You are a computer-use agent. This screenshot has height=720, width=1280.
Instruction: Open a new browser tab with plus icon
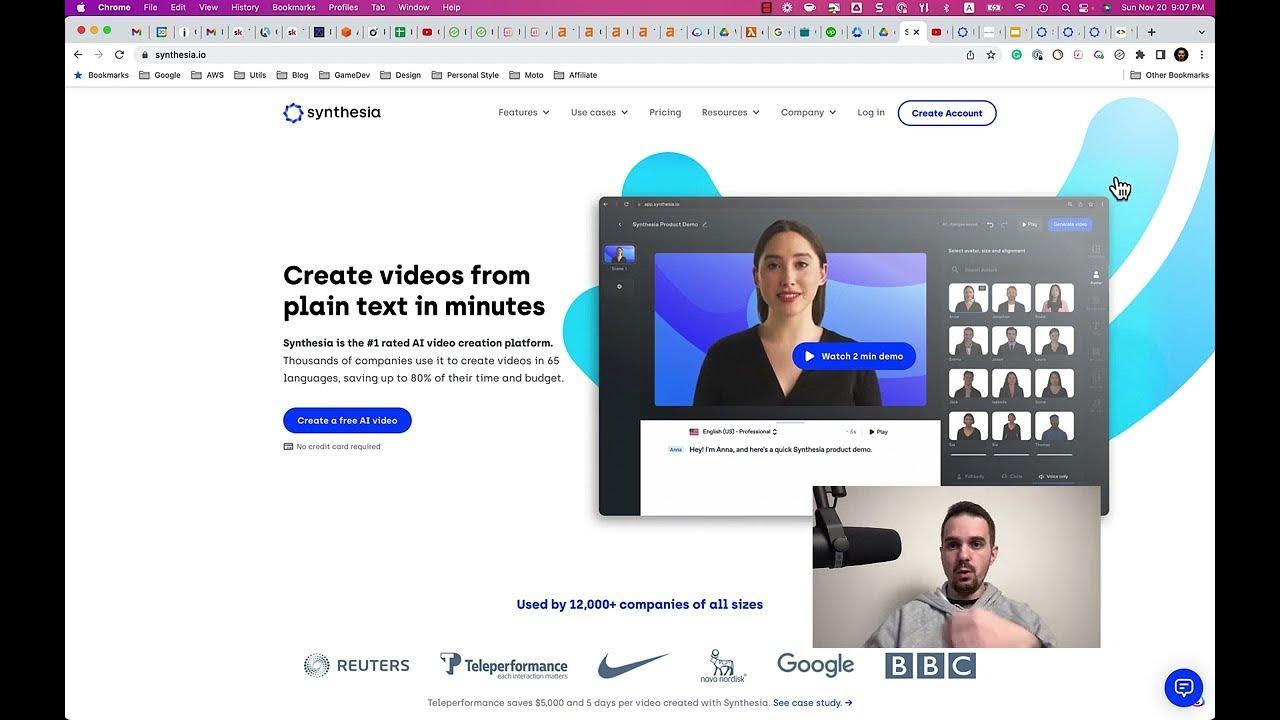point(1151,32)
